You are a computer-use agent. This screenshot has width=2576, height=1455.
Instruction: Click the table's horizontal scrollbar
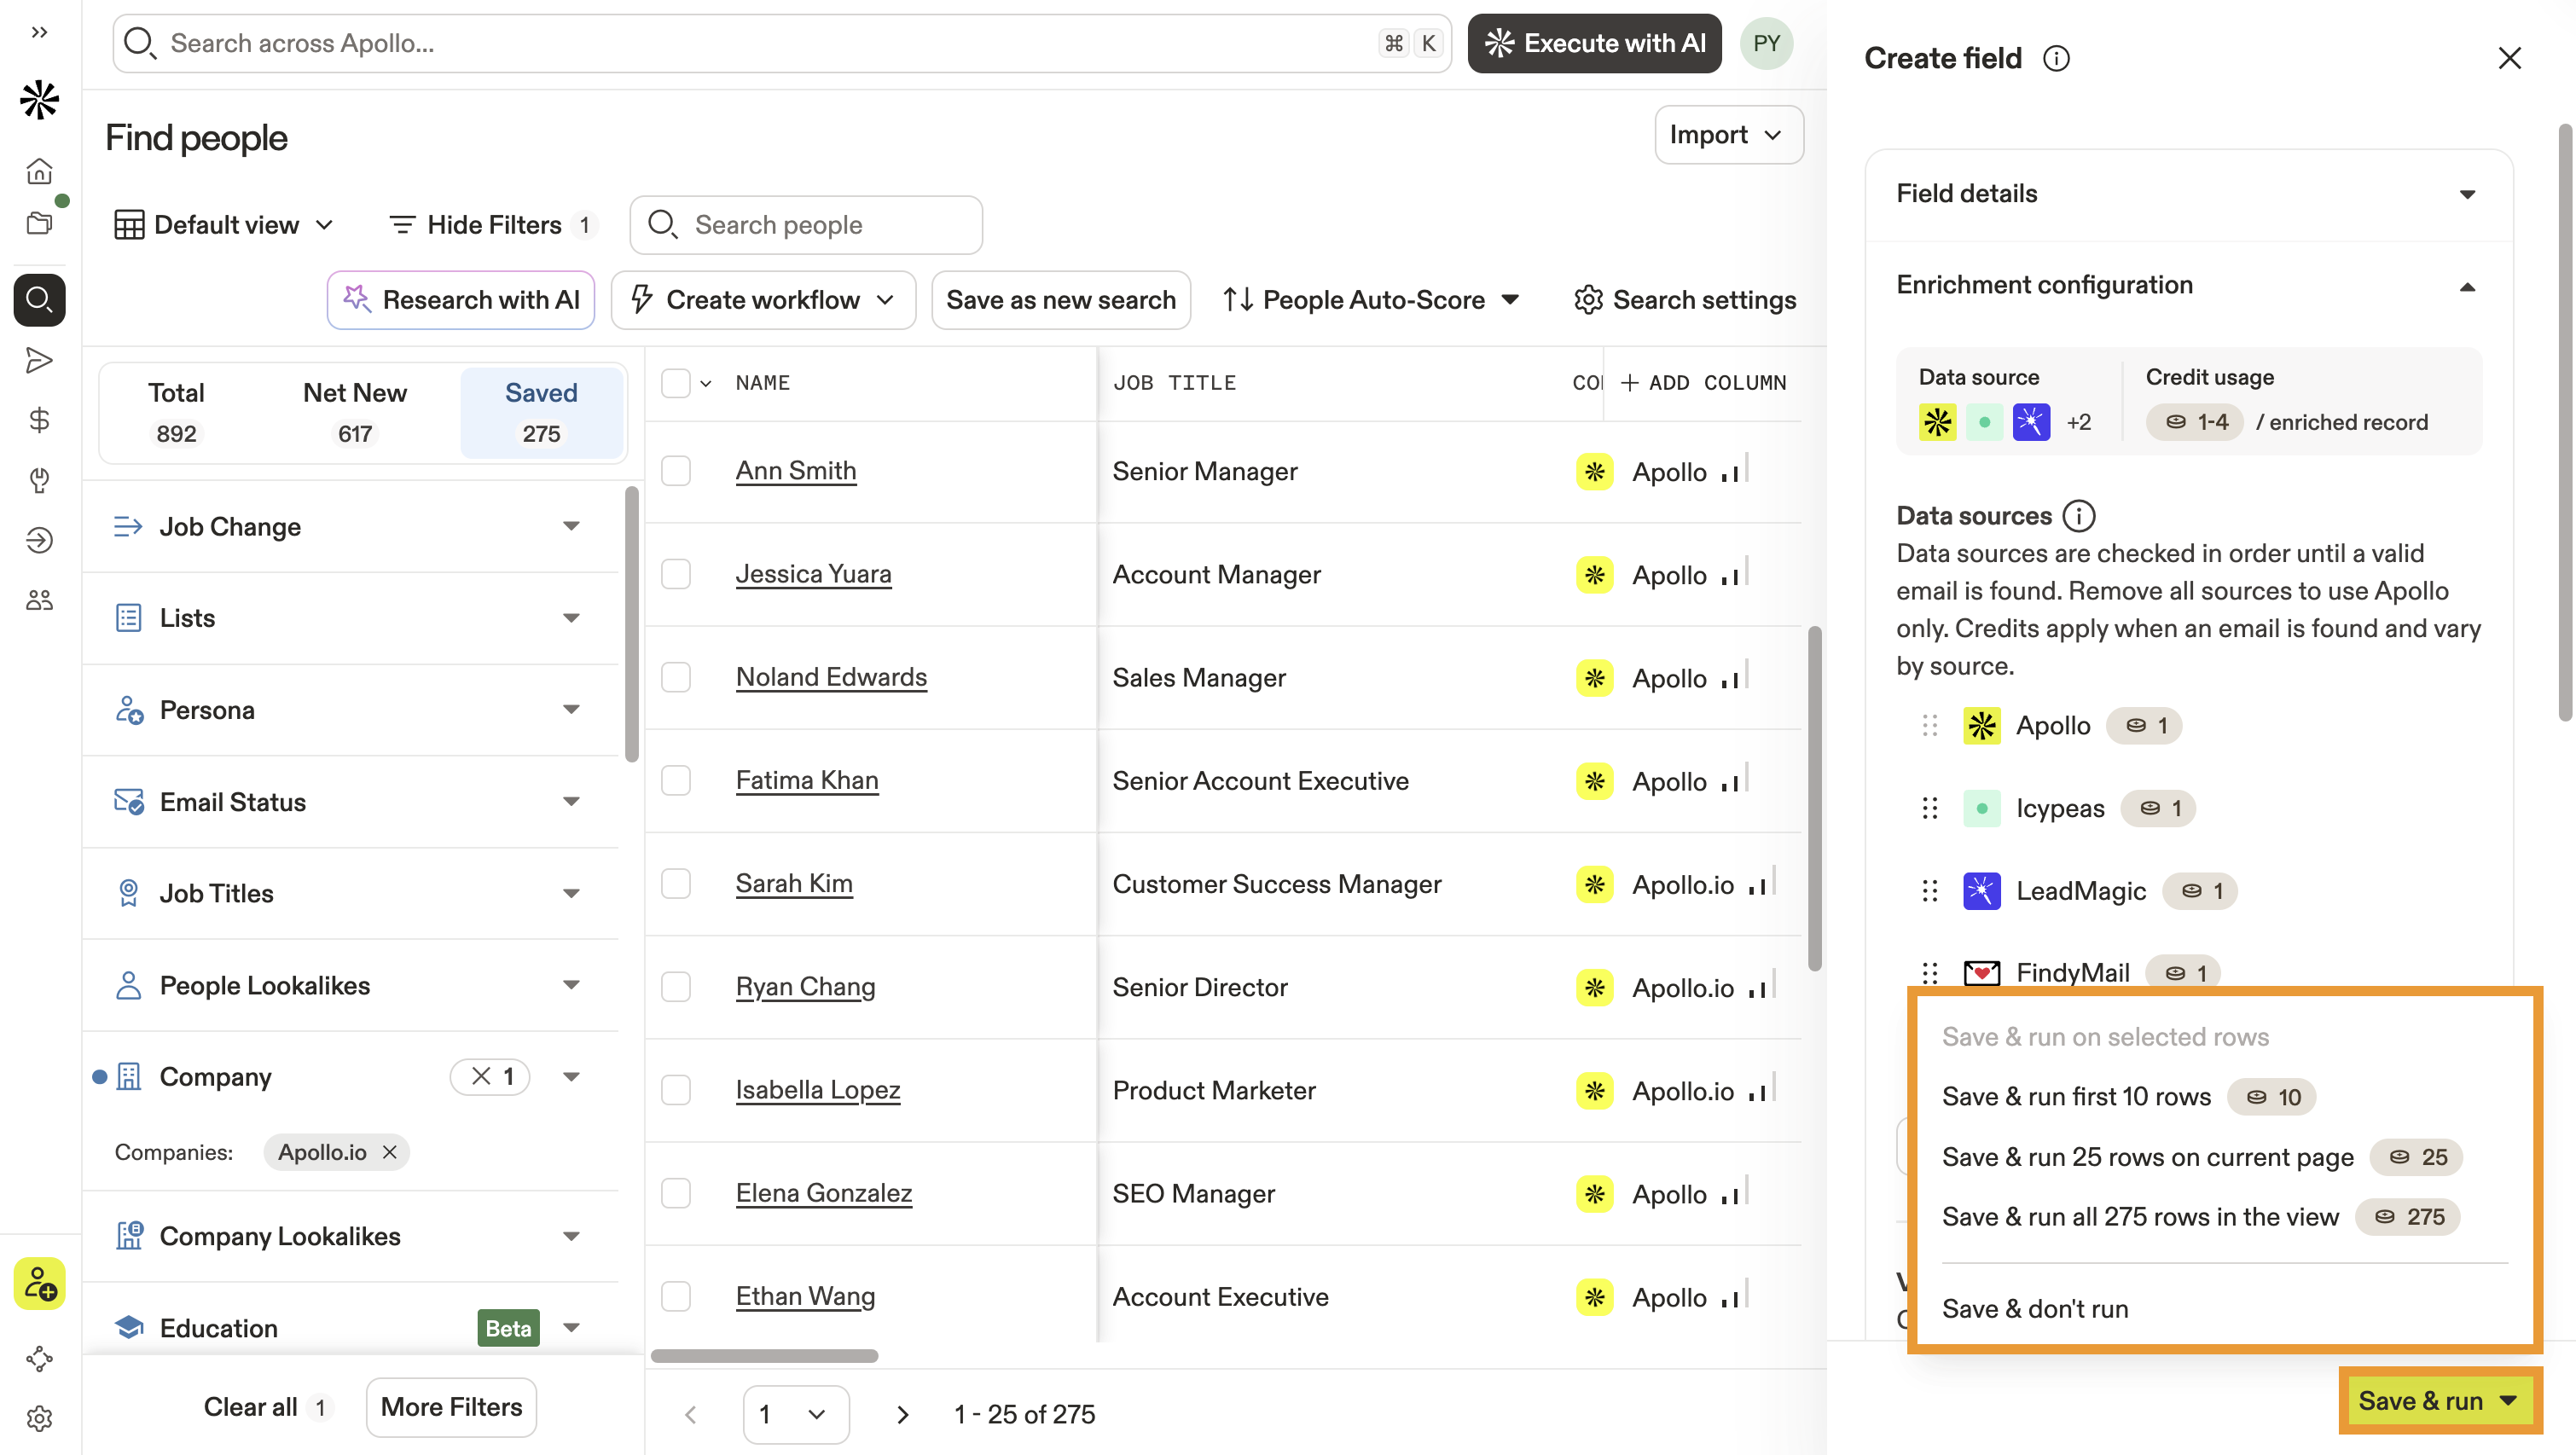pyautogui.click(x=764, y=1356)
